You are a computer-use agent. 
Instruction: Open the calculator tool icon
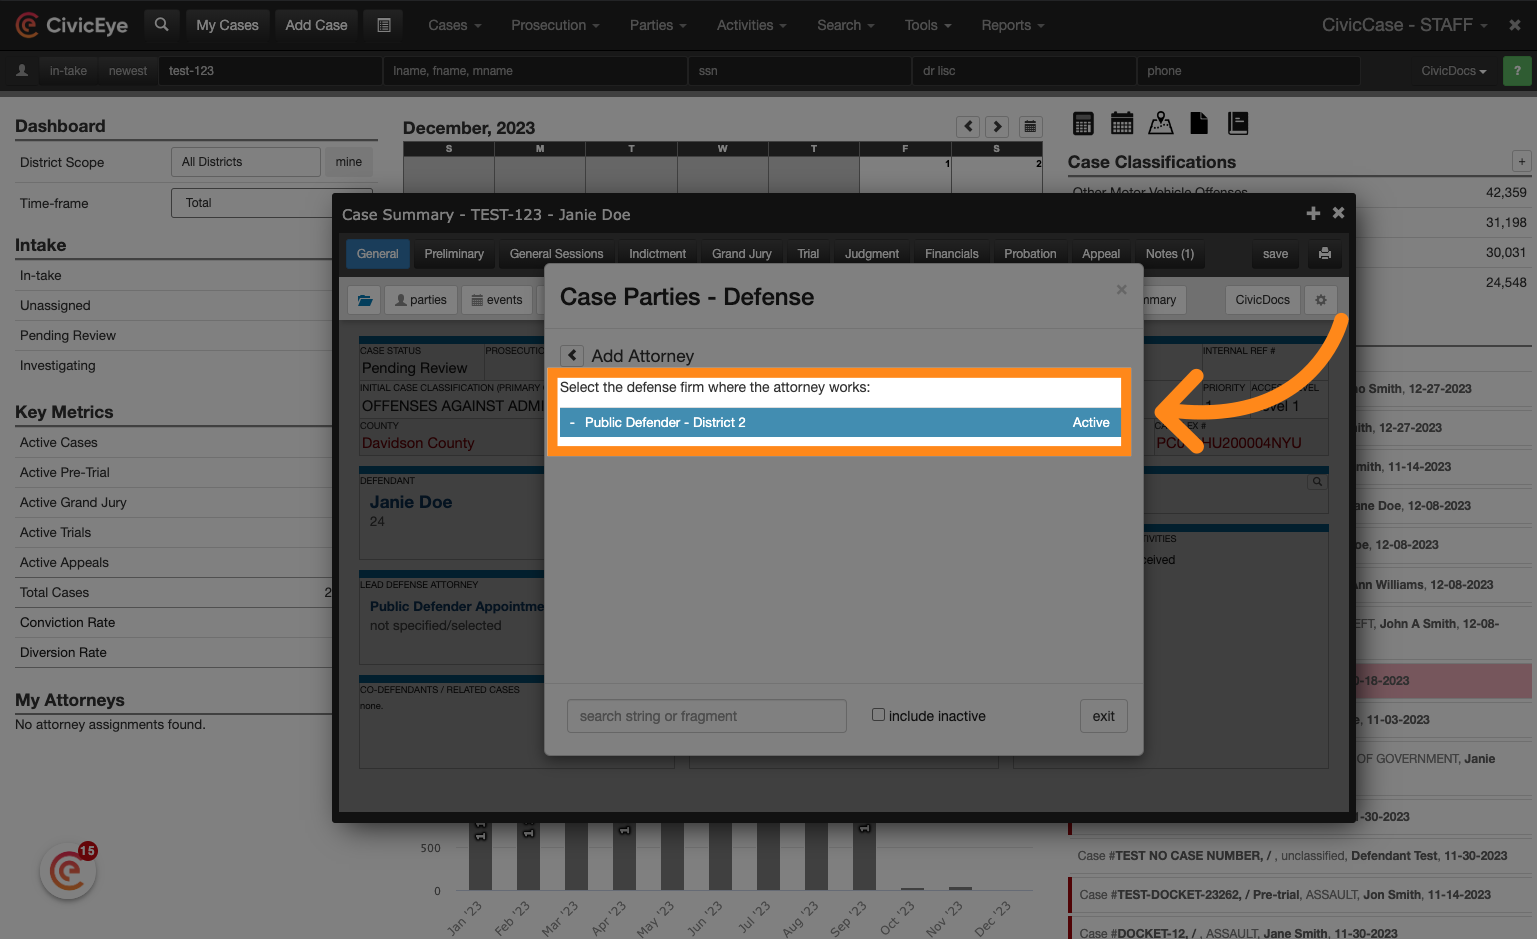[x=1083, y=123]
